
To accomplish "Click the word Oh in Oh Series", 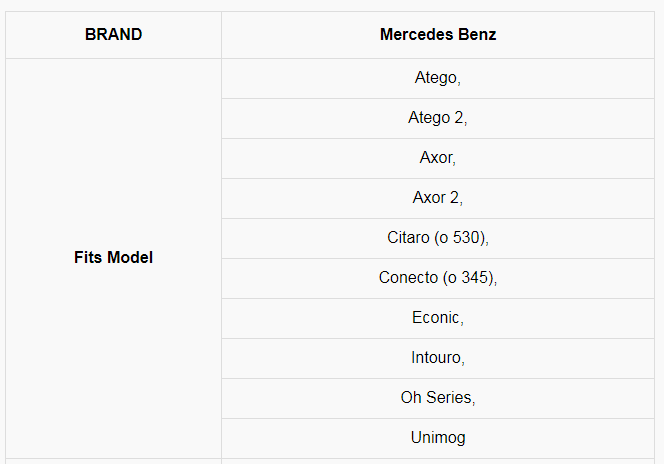I will 411,398.
